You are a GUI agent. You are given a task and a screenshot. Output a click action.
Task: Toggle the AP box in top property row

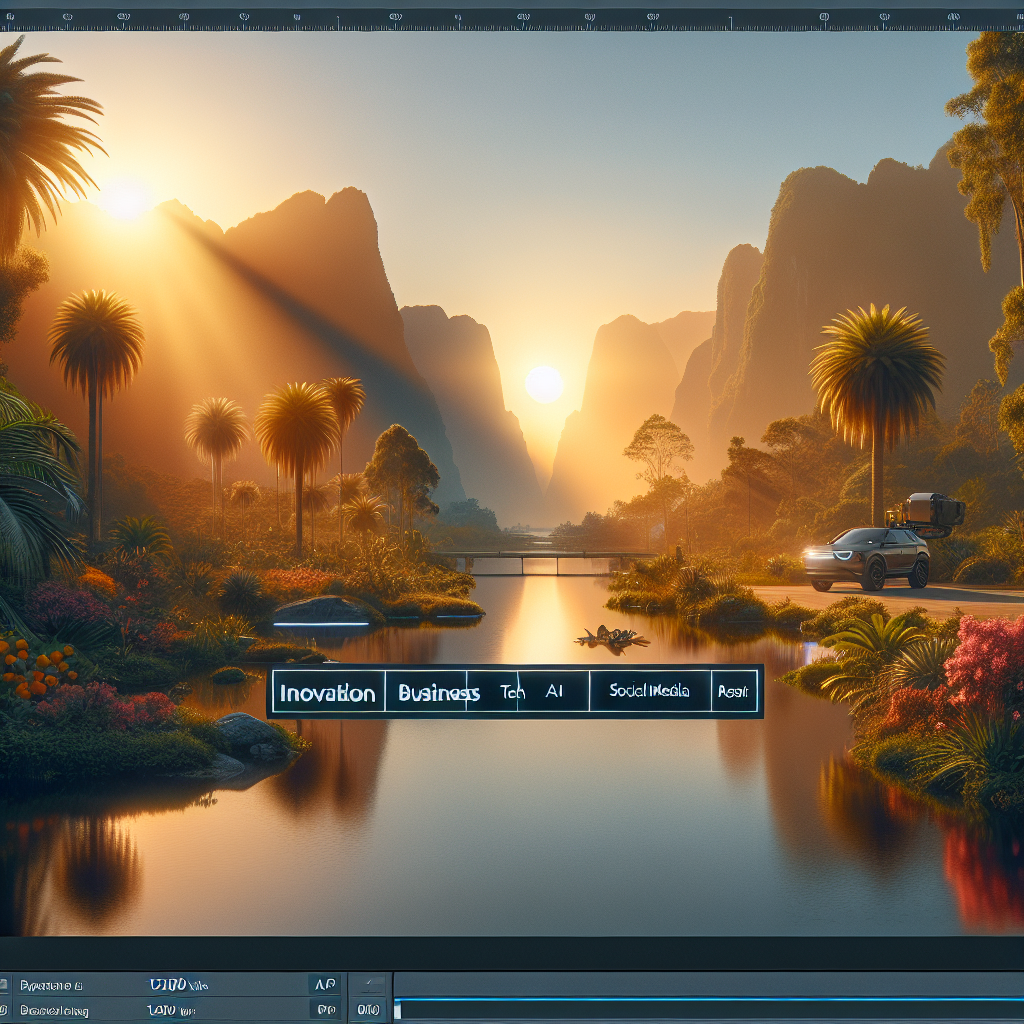(325, 985)
